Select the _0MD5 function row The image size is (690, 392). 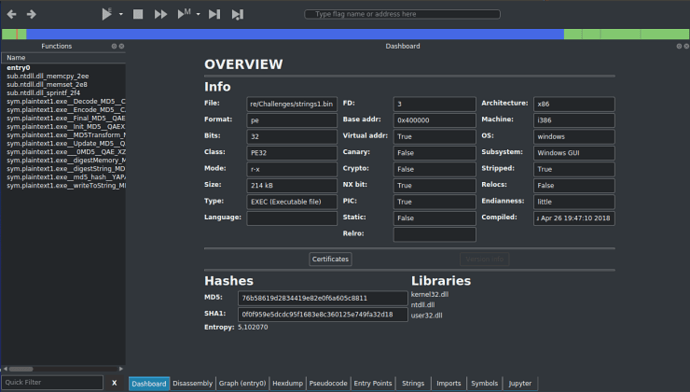(x=64, y=152)
